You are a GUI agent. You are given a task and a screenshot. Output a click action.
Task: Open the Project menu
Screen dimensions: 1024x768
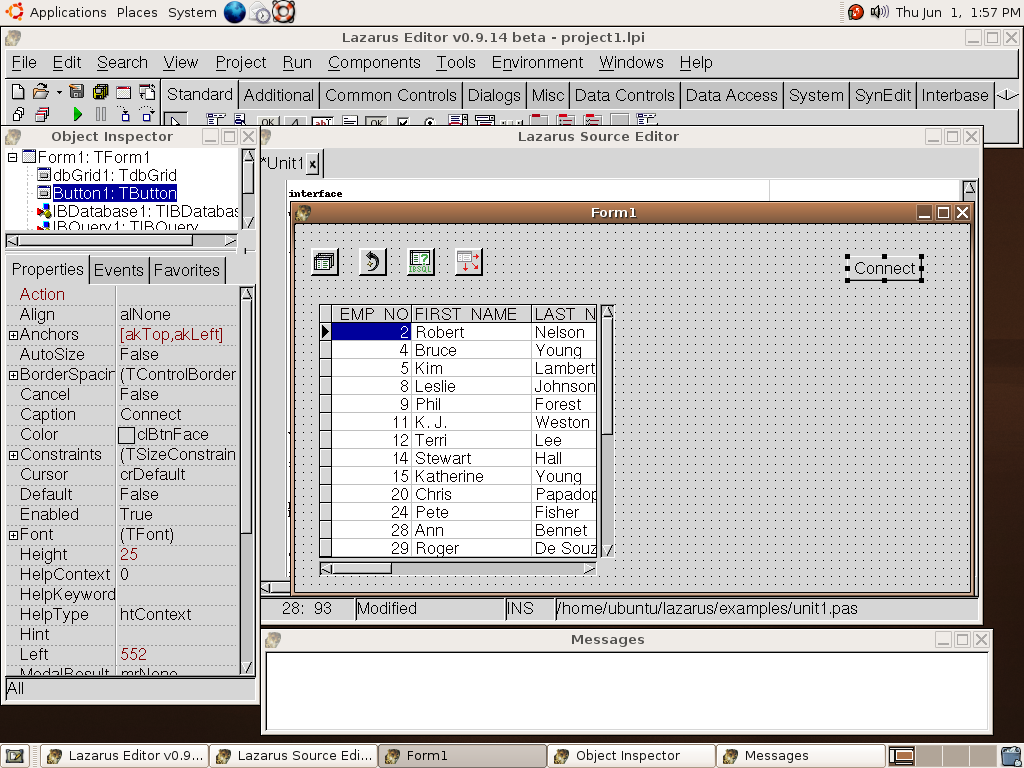[241, 63]
